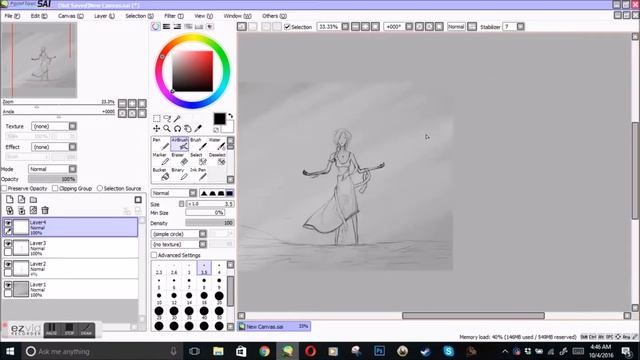The width and height of the screenshot is (640, 360).
Task: Select the Marker tool
Action: pyautogui.click(x=160, y=159)
